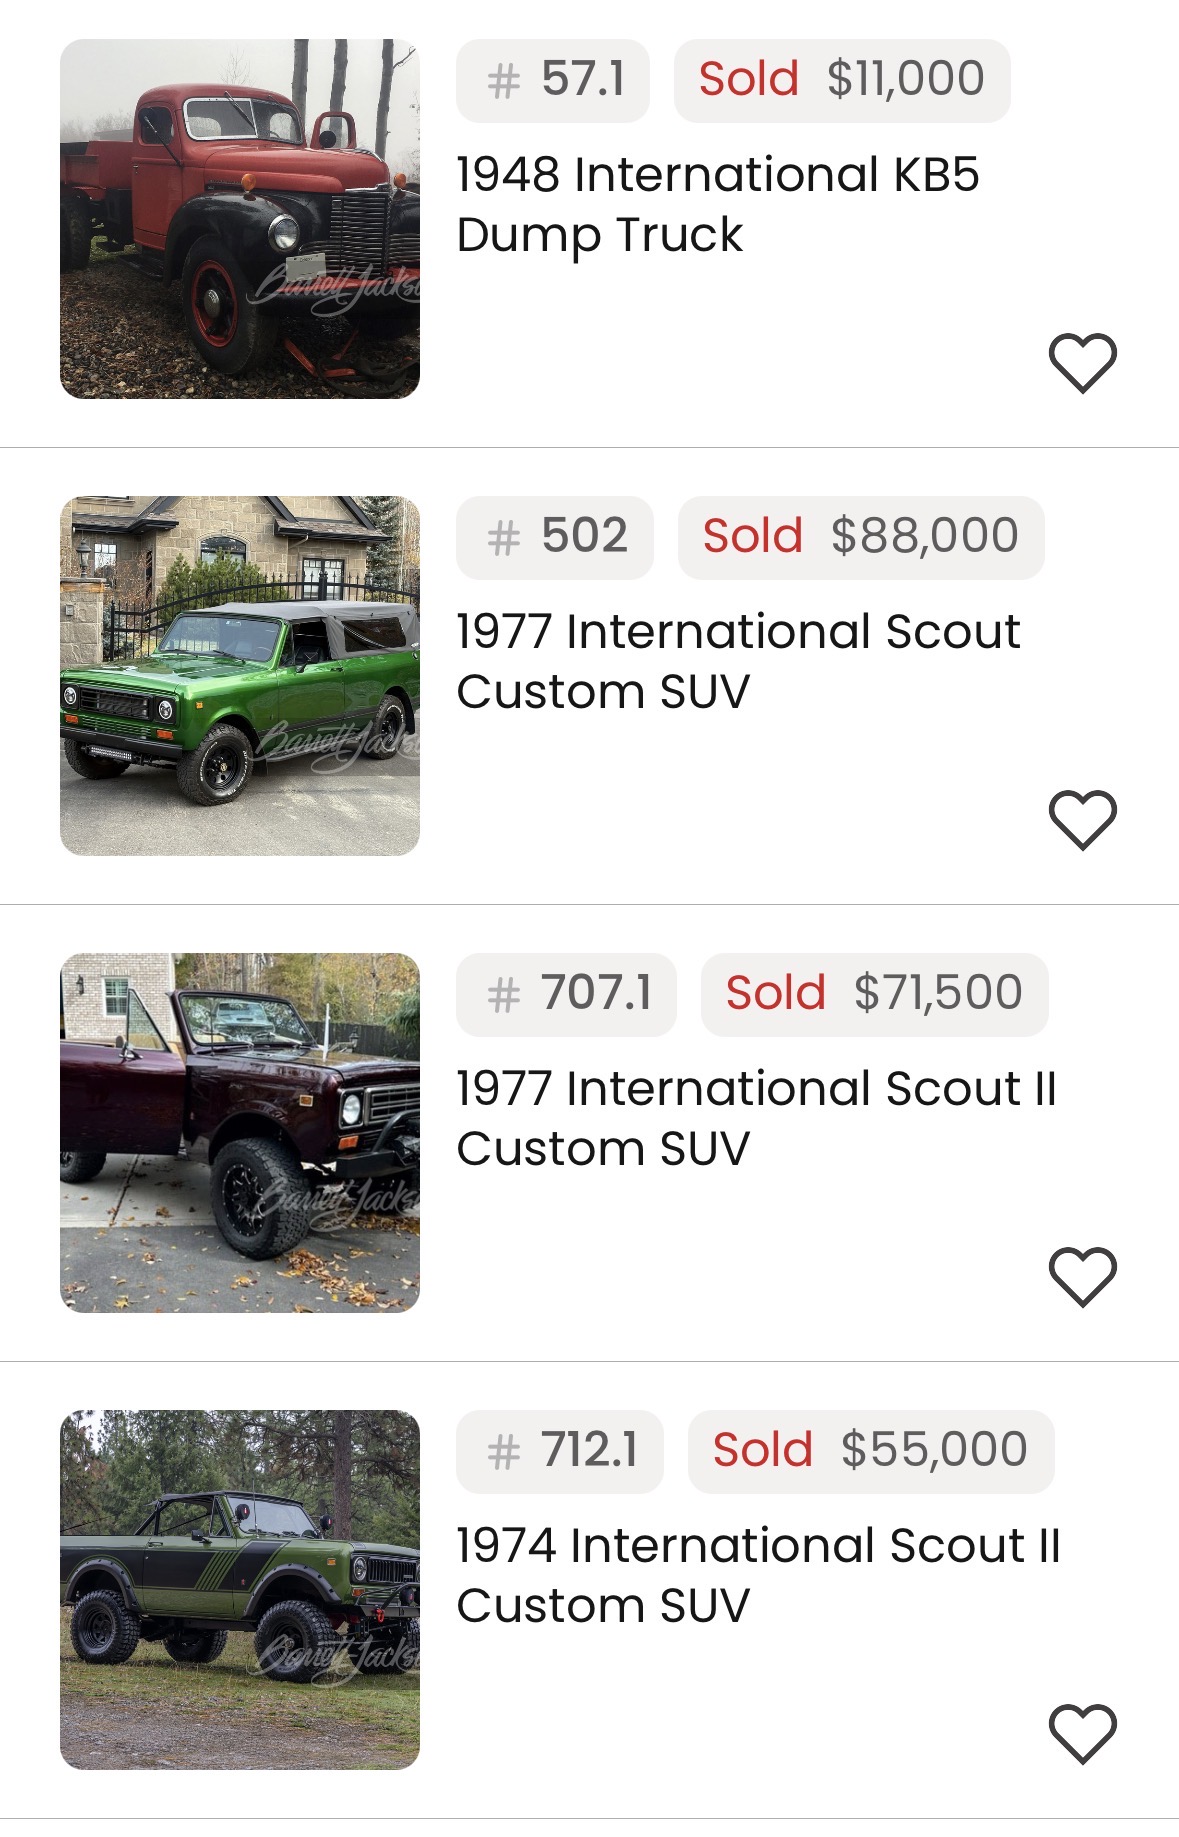Select the lot number 707.1 badge

[x=566, y=994]
